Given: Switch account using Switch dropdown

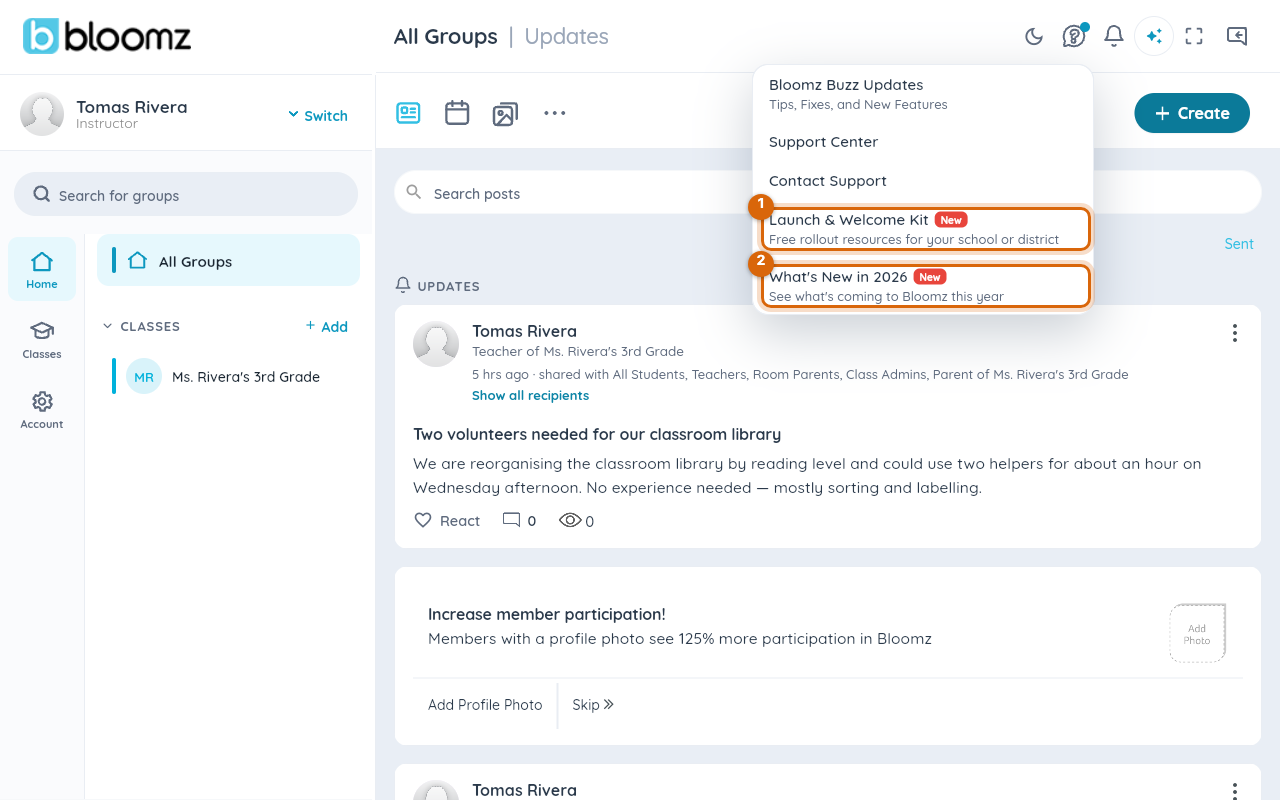Looking at the screenshot, I should point(318,116).
